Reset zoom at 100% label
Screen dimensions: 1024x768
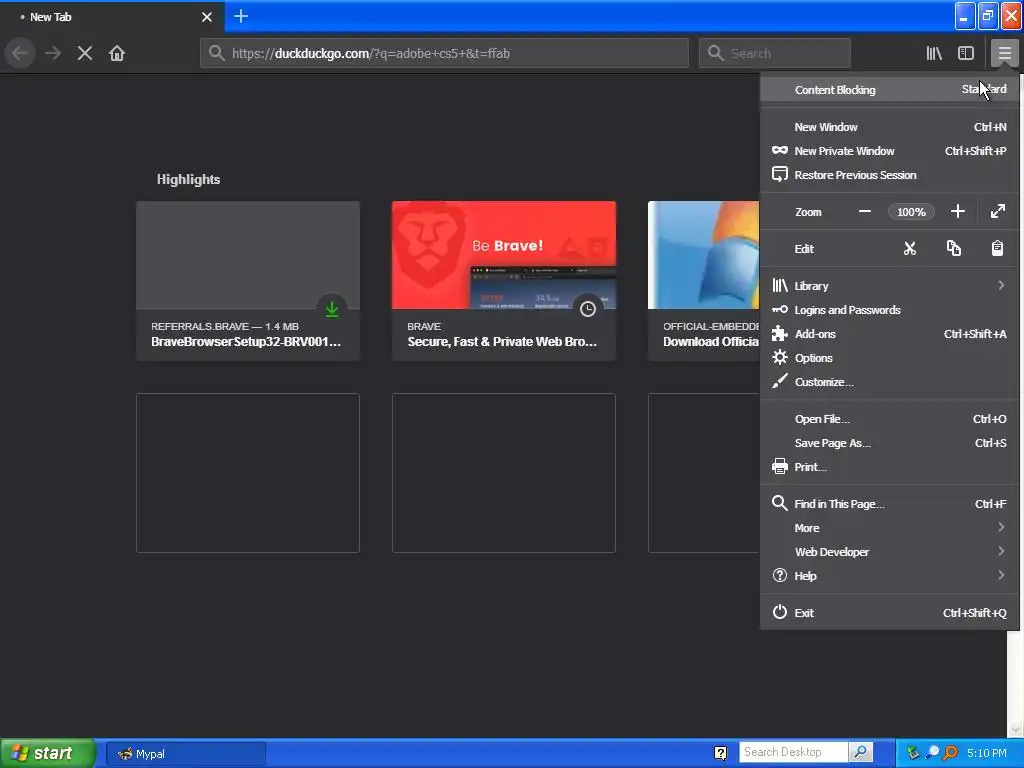(911, 212)
